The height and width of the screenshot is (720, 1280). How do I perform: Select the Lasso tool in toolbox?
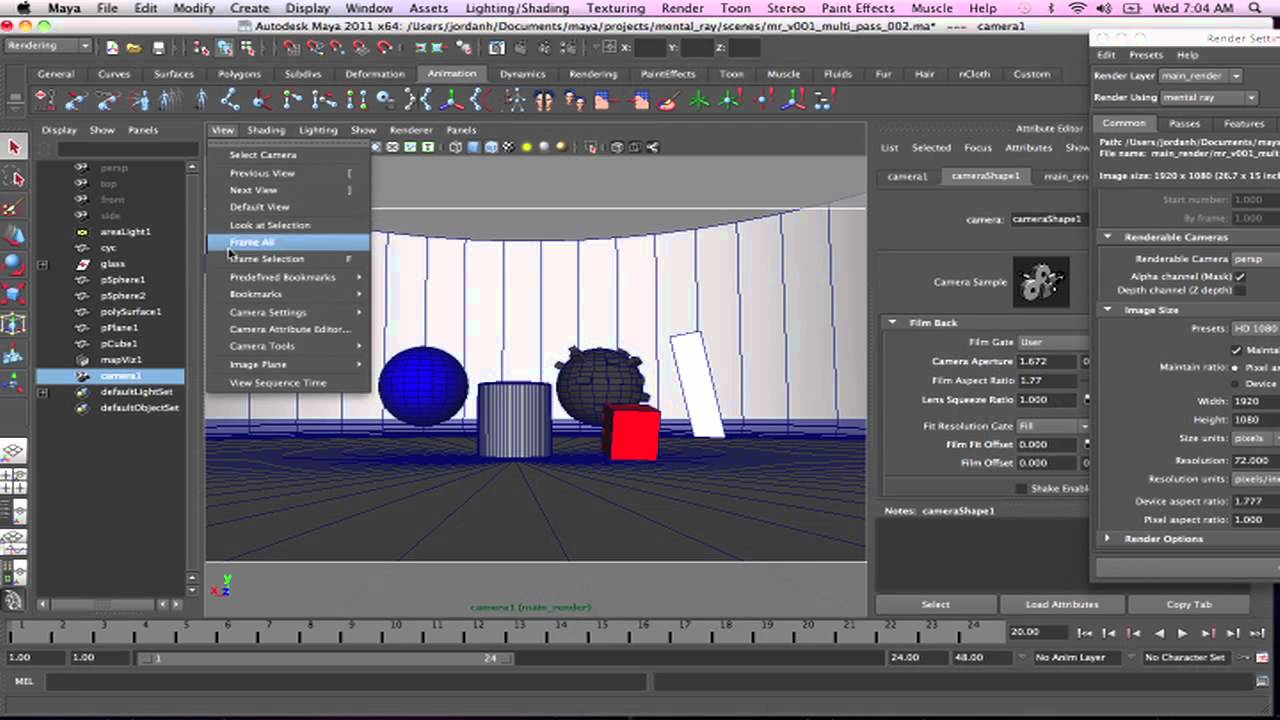14,178
